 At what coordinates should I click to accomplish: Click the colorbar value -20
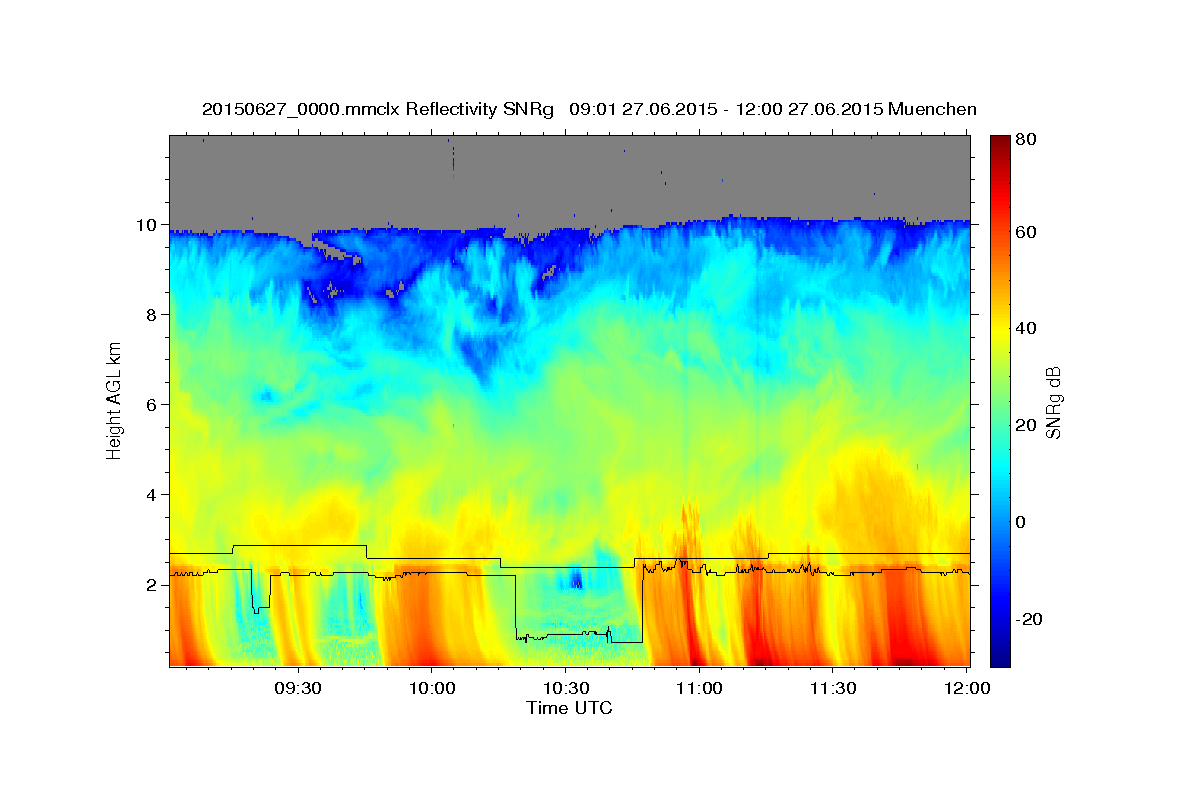pyautogui.click(x=1027, y=620)
